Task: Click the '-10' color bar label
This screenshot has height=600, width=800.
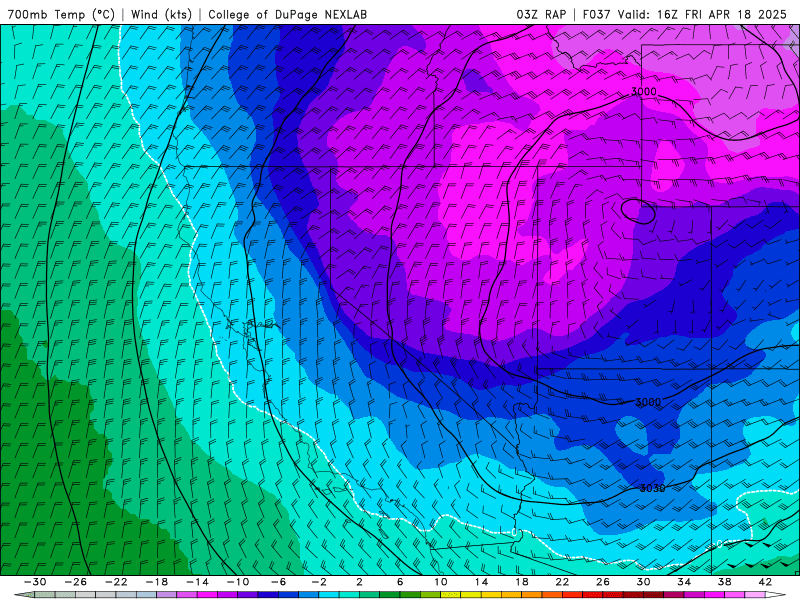Action: point(238,582)
